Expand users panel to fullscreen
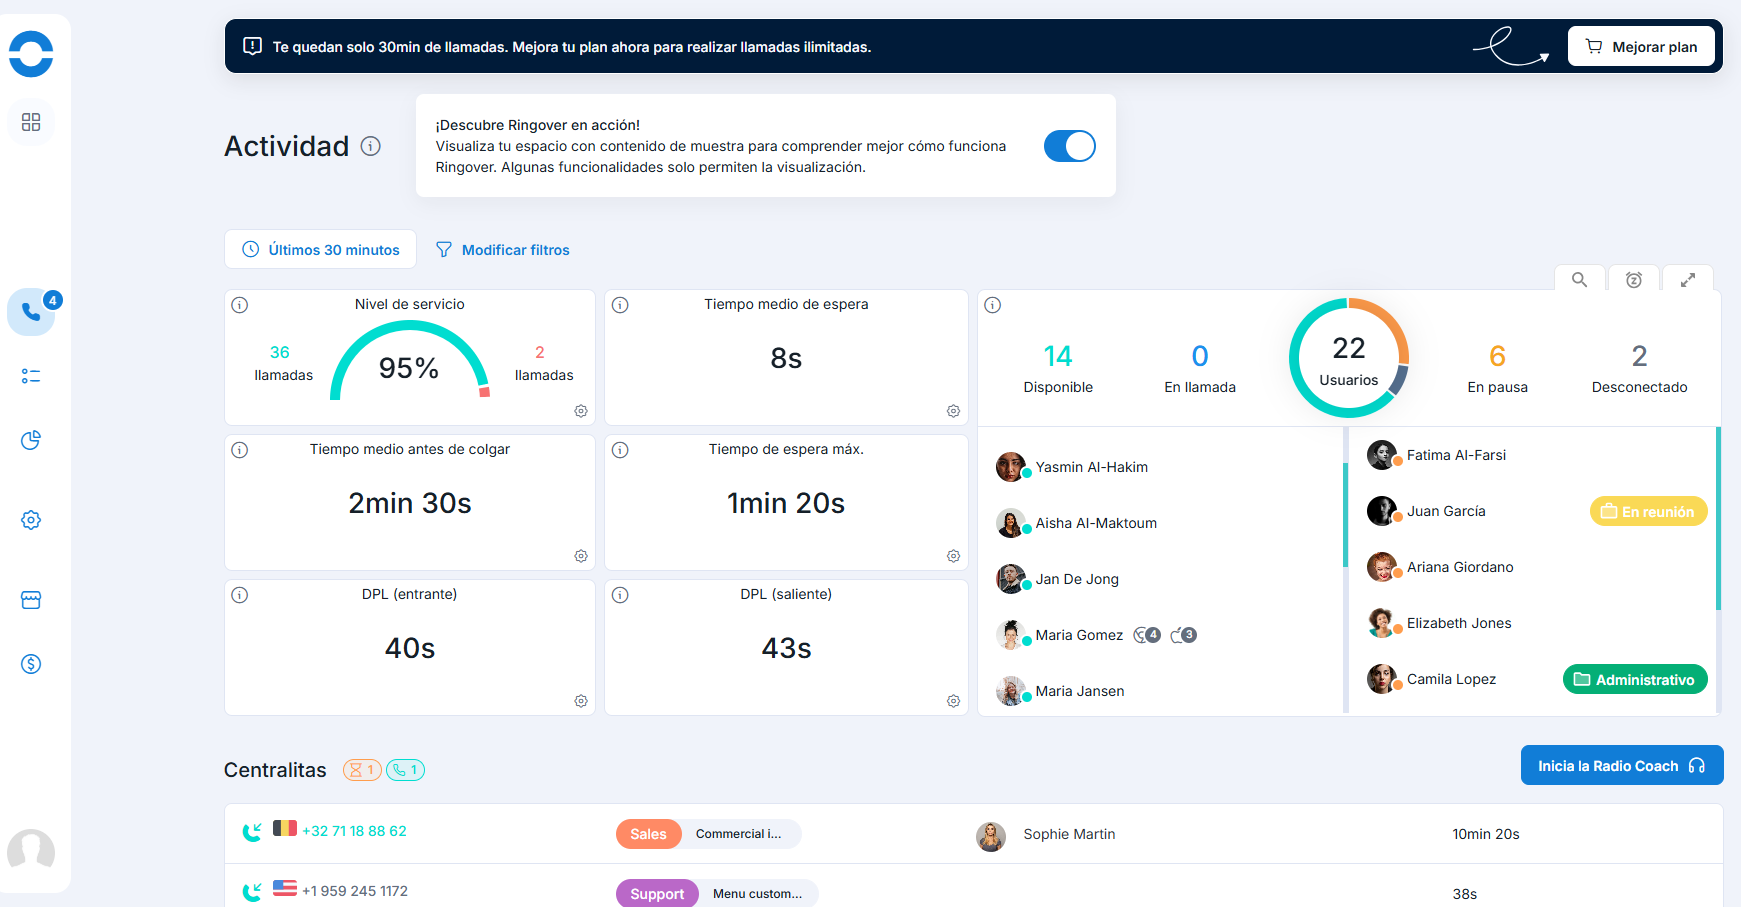 tap(1687, 280)
